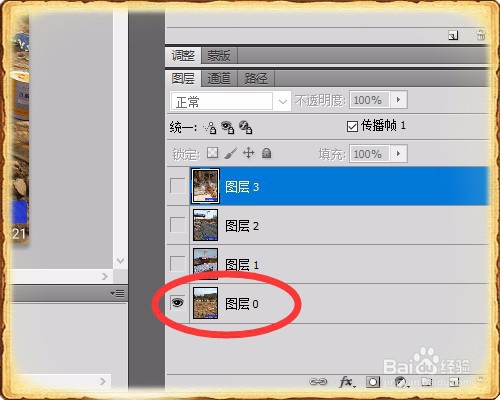Image resolution: width=500 pixels, height=400 pixels.
Task: Open the 正常 blend mode dropdown
Action: [230, 101]
